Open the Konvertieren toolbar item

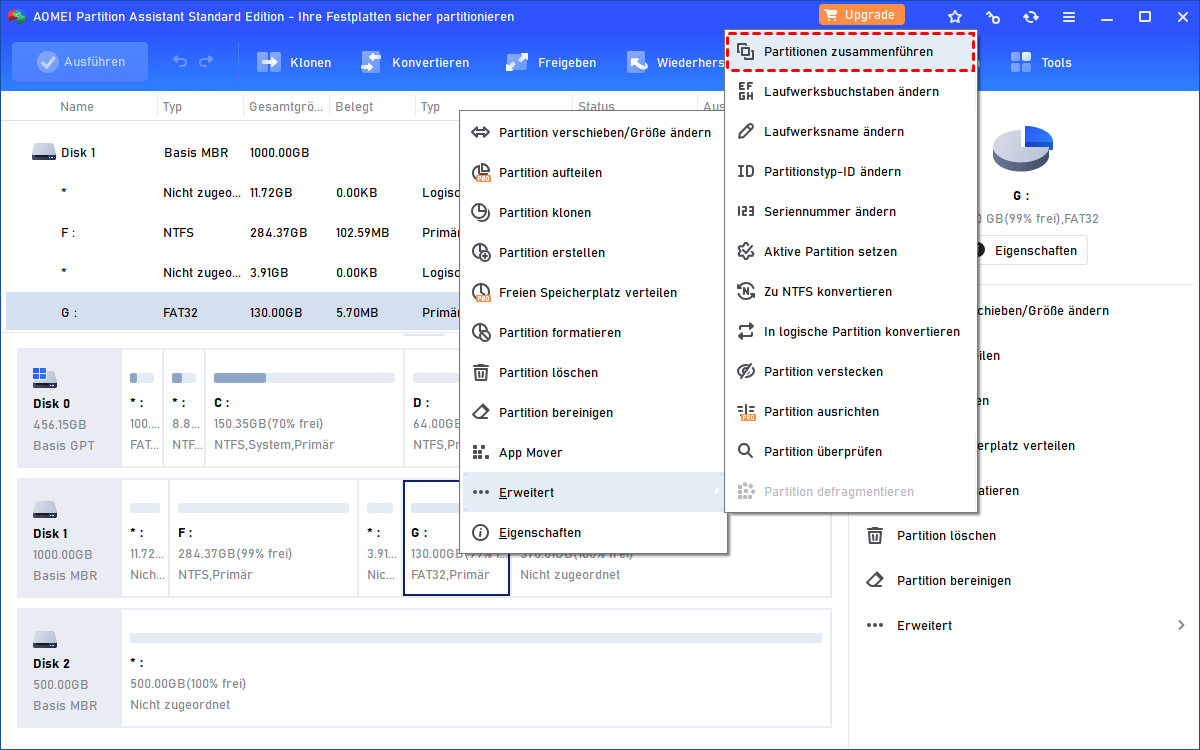click(x=414, y=62)
